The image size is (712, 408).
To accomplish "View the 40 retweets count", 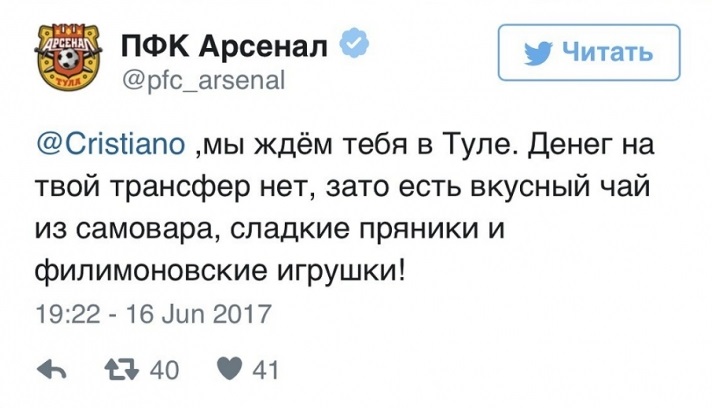I will click(x=164, y=370).
